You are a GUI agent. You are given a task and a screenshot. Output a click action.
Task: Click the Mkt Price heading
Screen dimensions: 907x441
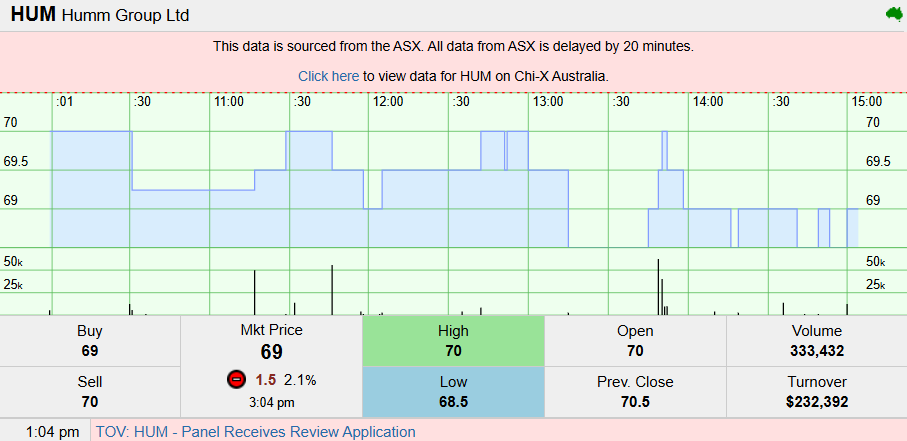271,330
